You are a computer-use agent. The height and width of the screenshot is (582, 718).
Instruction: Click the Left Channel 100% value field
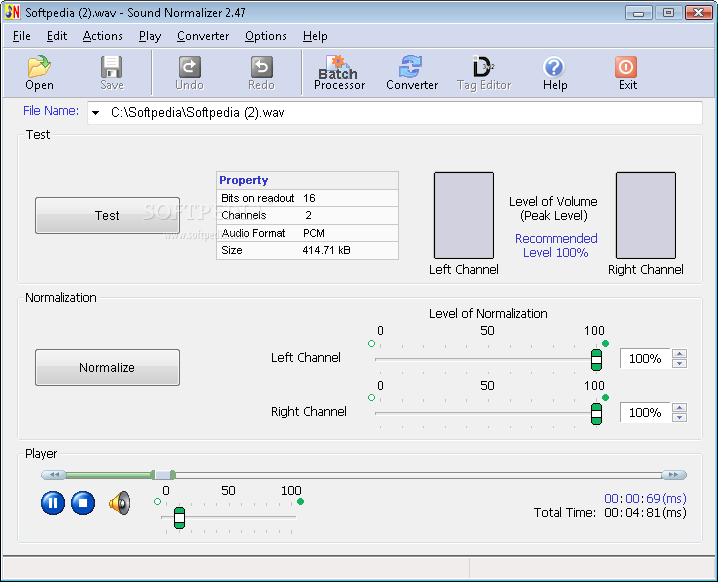pos(645,359)
